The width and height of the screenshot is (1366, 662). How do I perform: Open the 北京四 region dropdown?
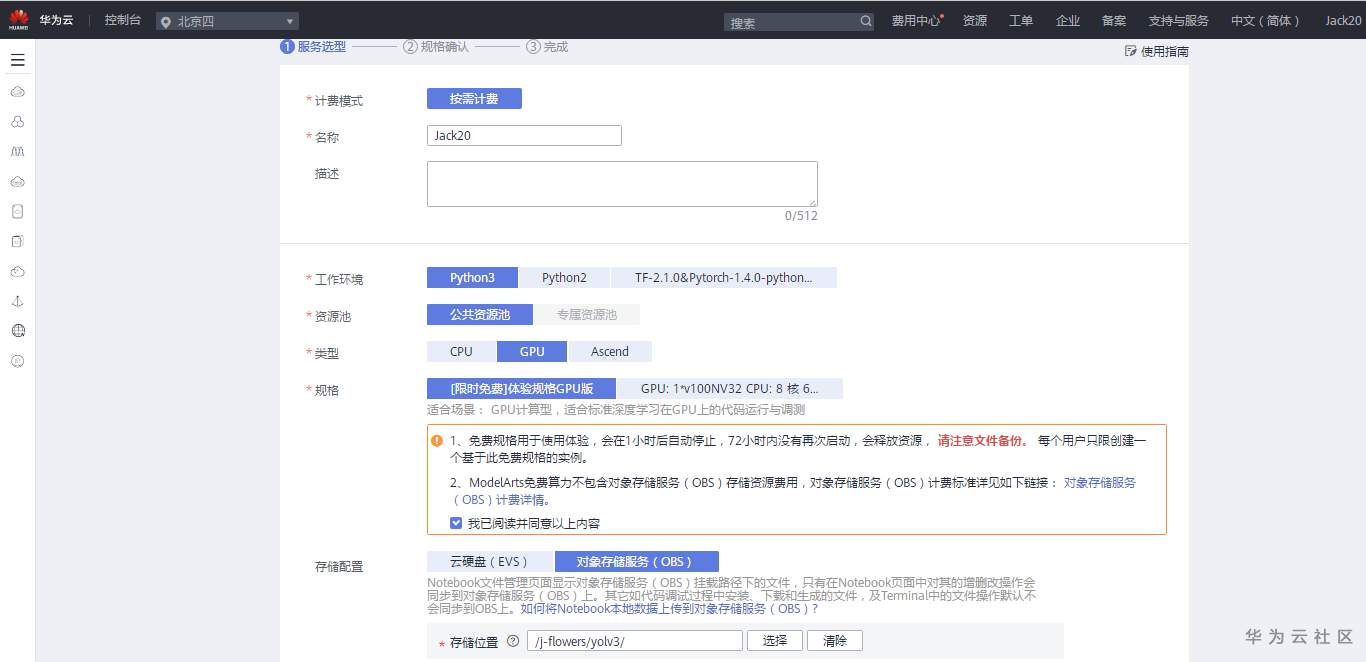click(x=228, y=21)
